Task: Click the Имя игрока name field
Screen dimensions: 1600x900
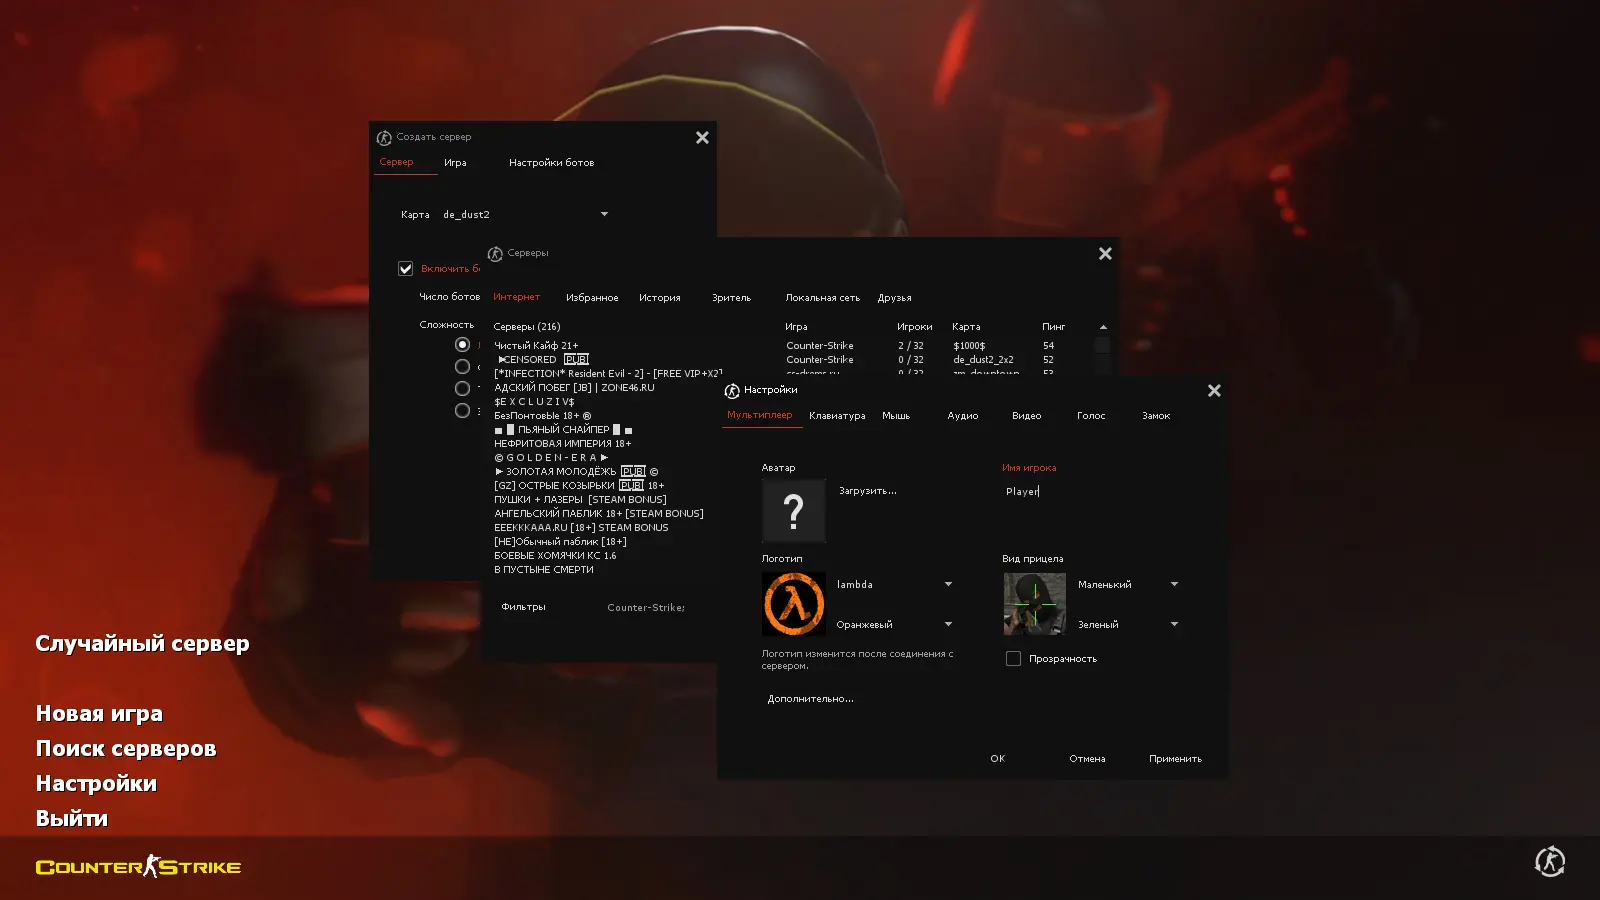Action: [1090, 491]
